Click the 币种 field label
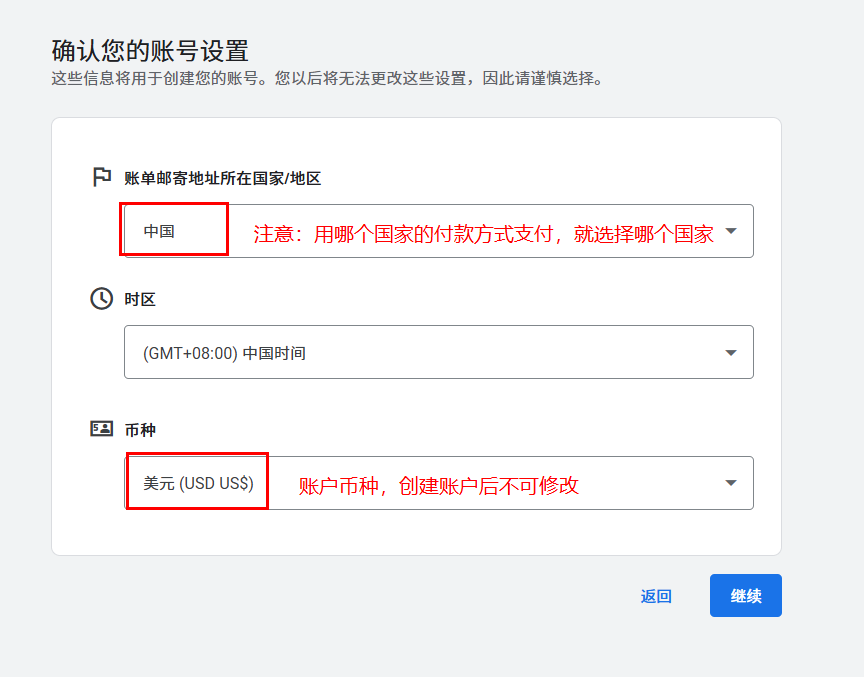The height and width of the screenshot is (677, 864). point(140,430)
